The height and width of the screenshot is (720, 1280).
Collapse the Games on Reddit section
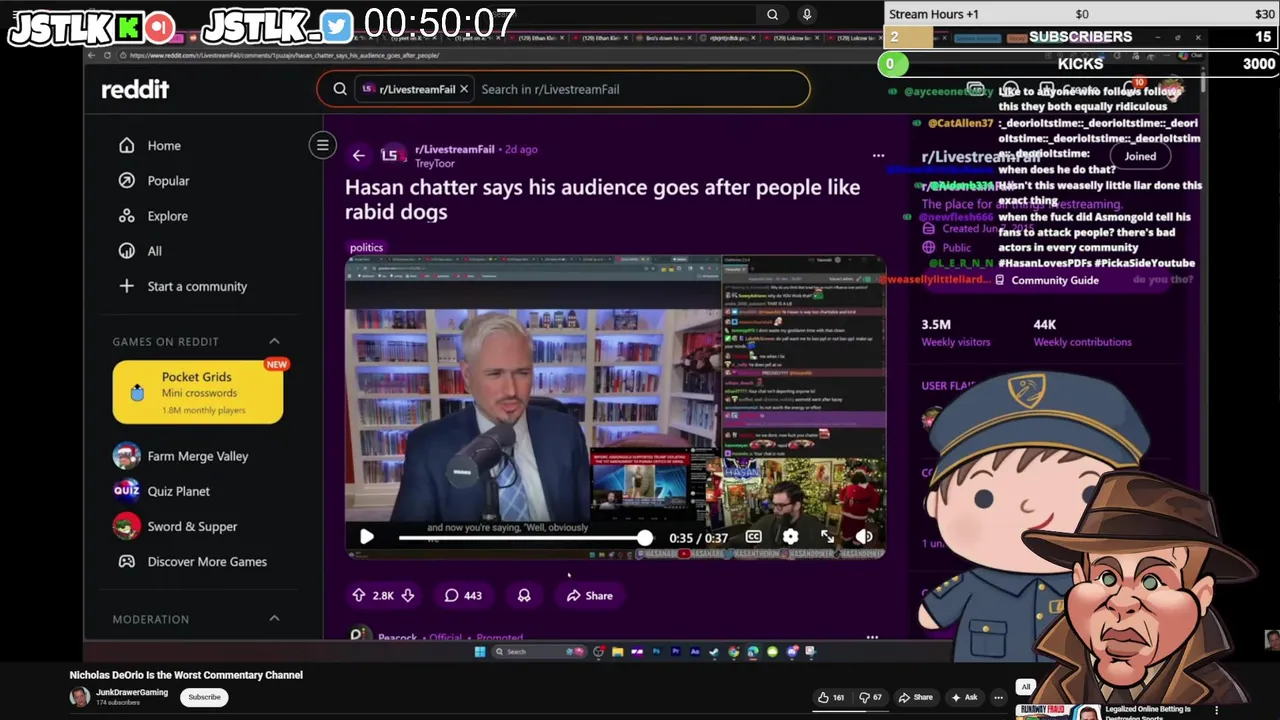274,341
